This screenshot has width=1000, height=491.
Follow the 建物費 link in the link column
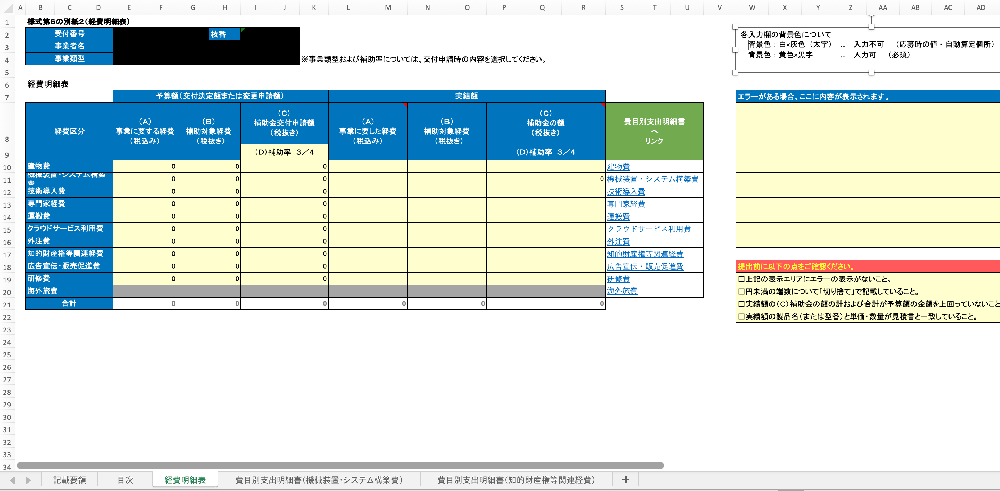[618, 166]
